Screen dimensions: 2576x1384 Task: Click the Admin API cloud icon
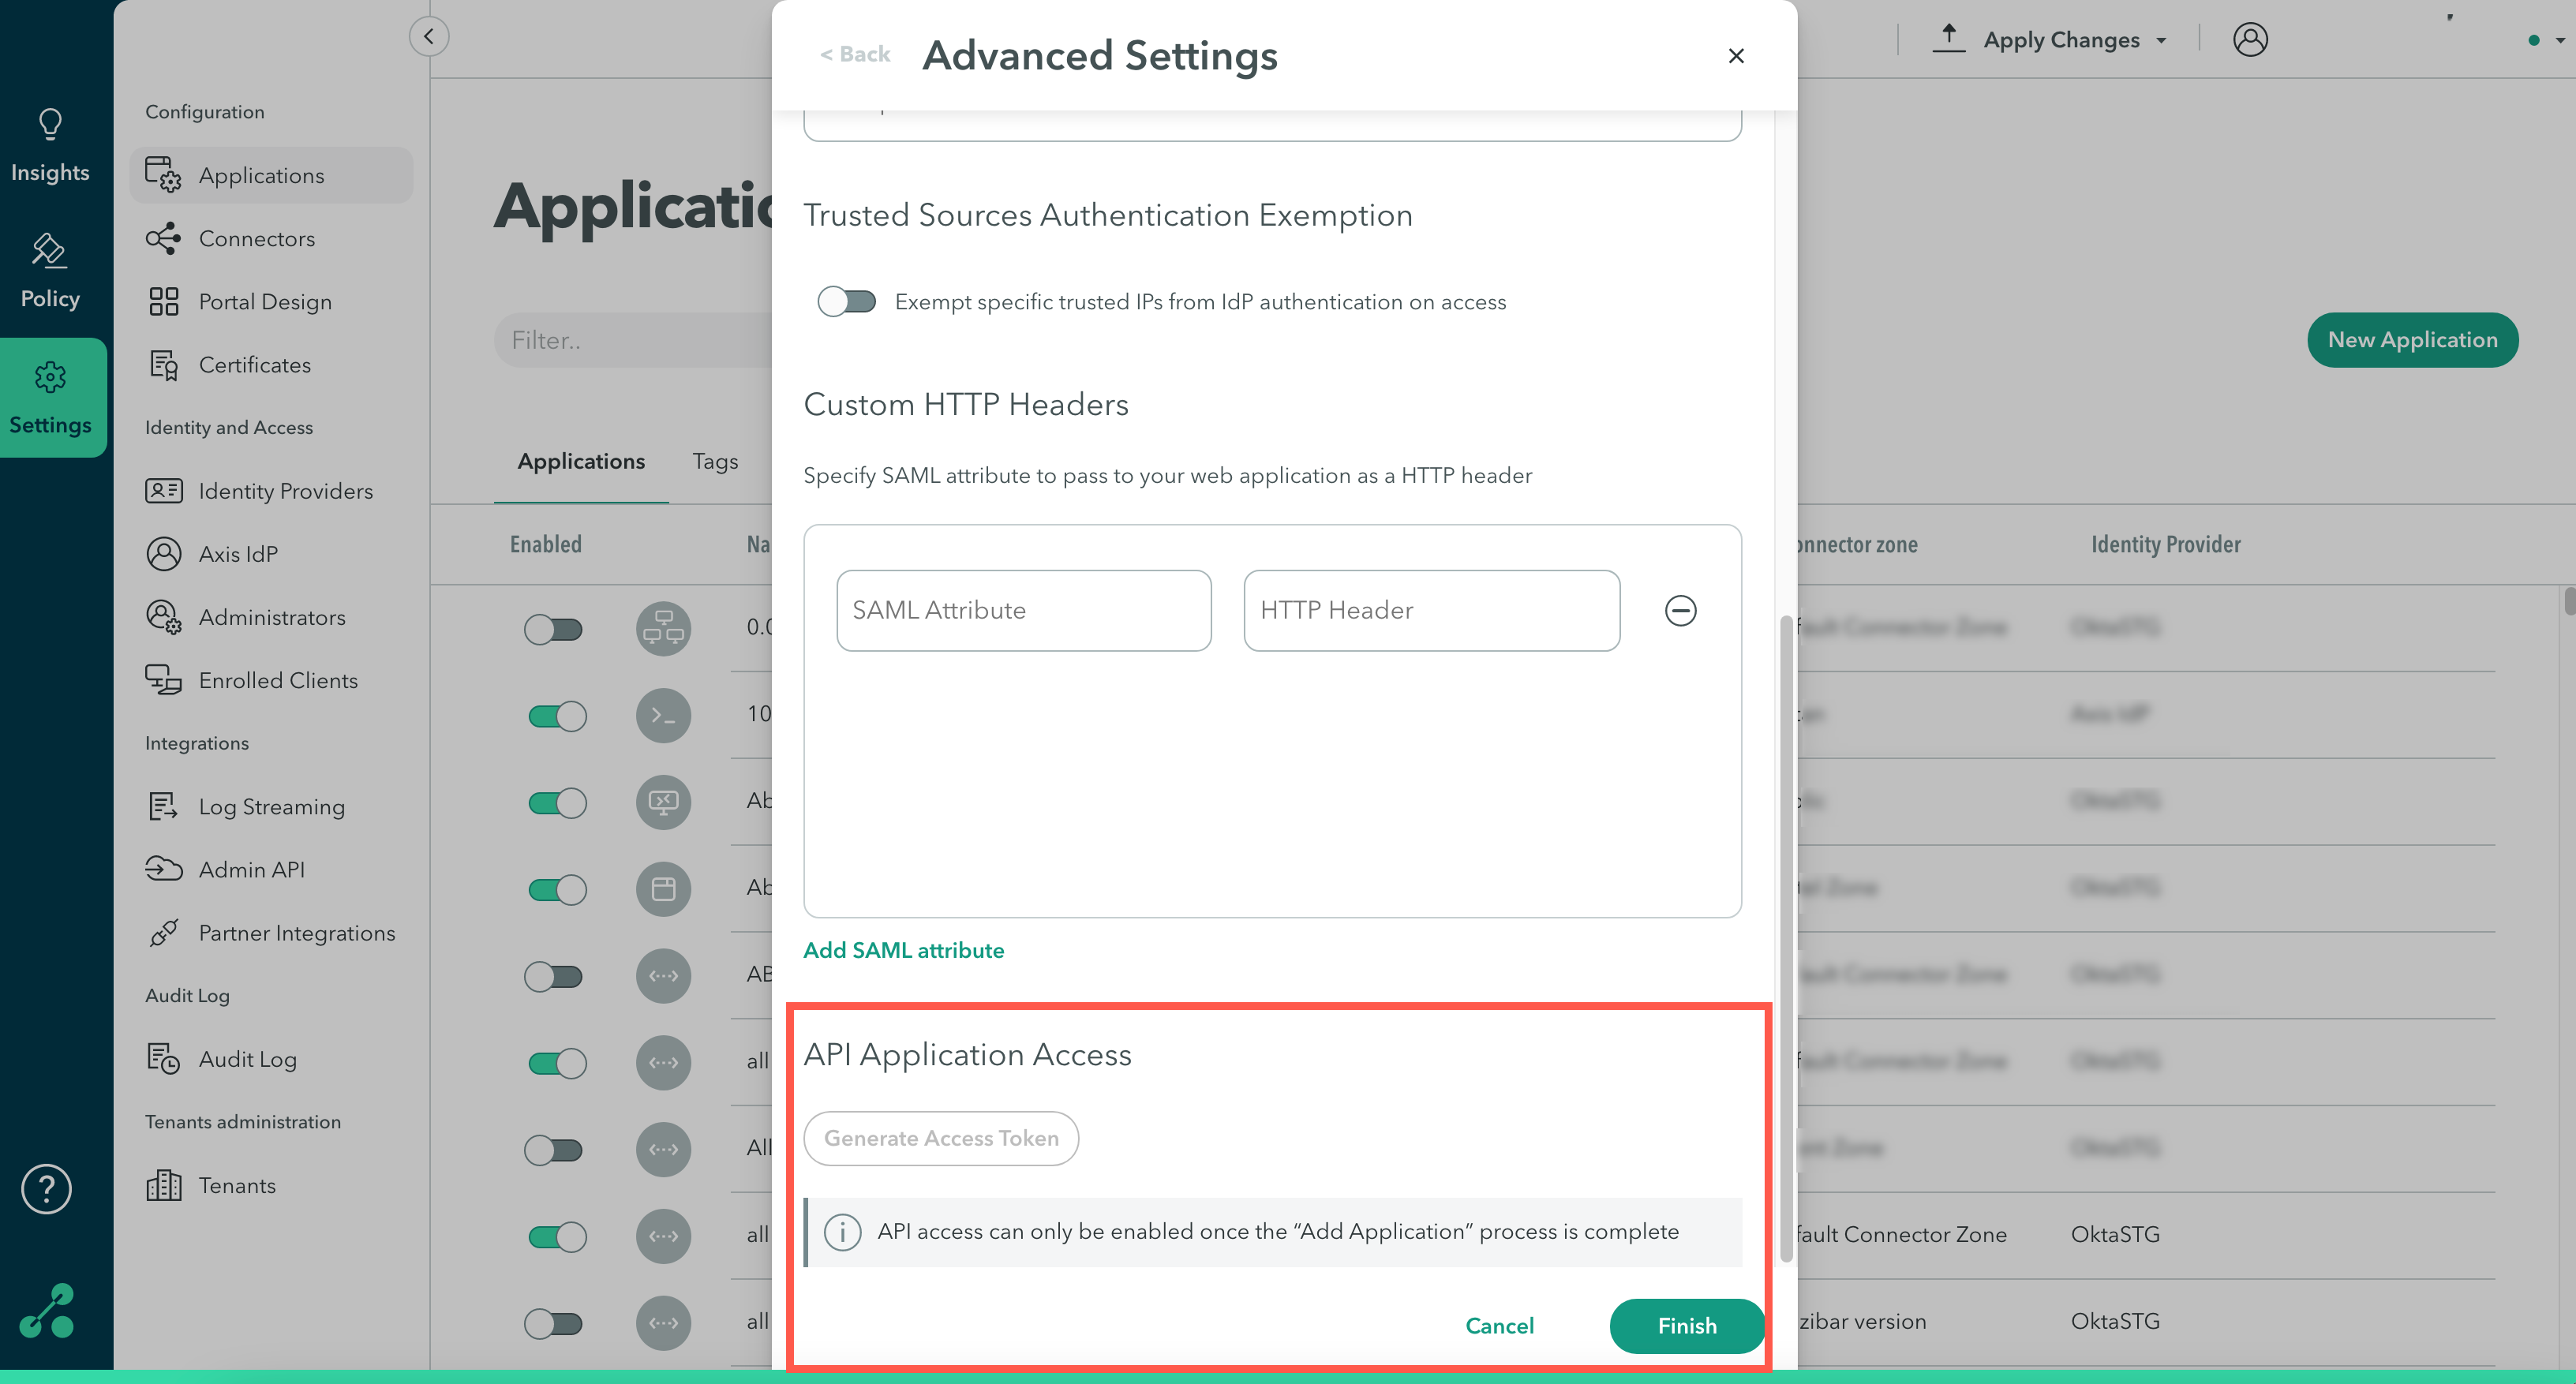(164, 869)
